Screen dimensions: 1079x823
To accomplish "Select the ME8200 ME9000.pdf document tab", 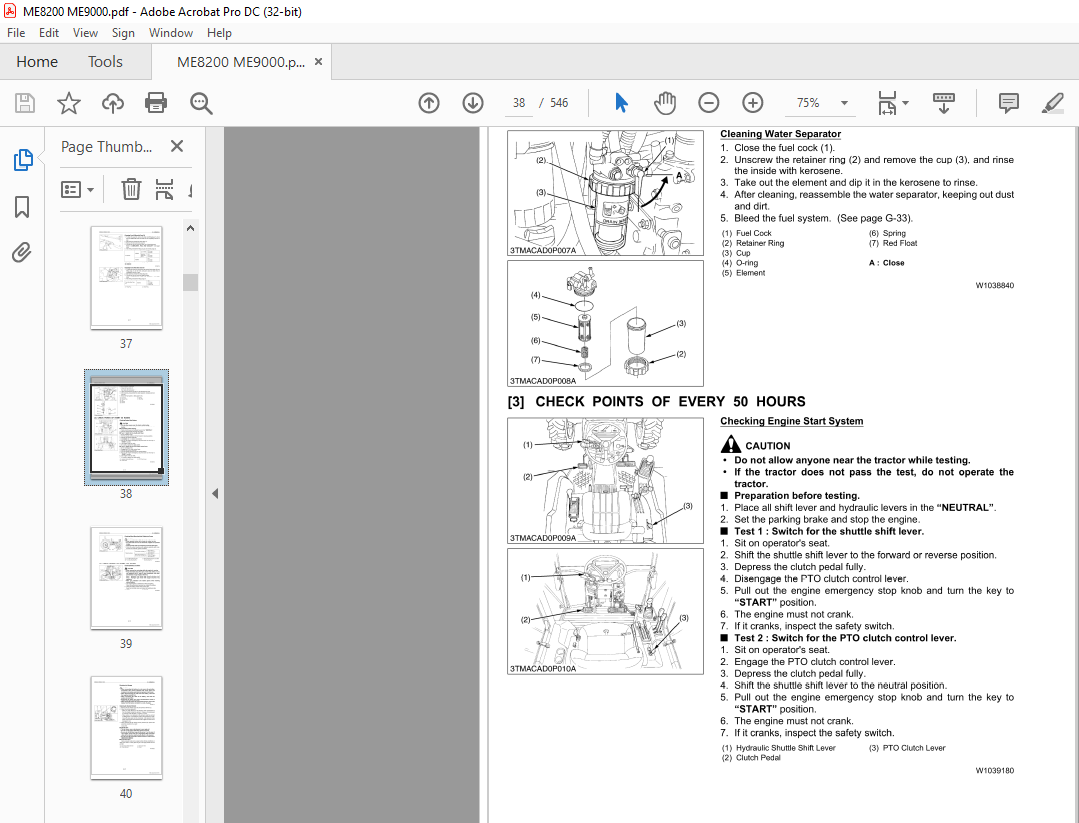I will [x=241, y=62].
